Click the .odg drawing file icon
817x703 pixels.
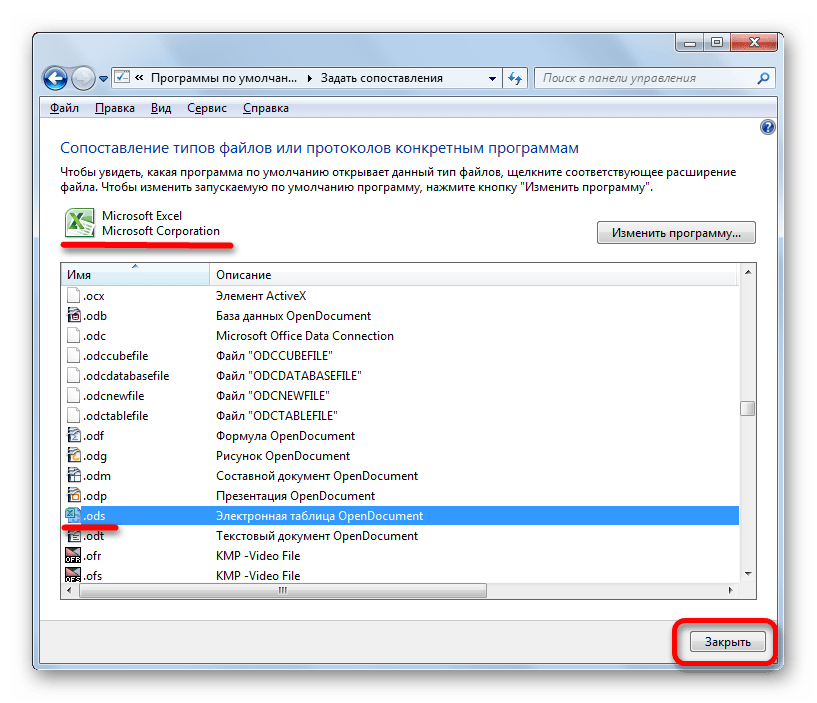pos(74,455)
